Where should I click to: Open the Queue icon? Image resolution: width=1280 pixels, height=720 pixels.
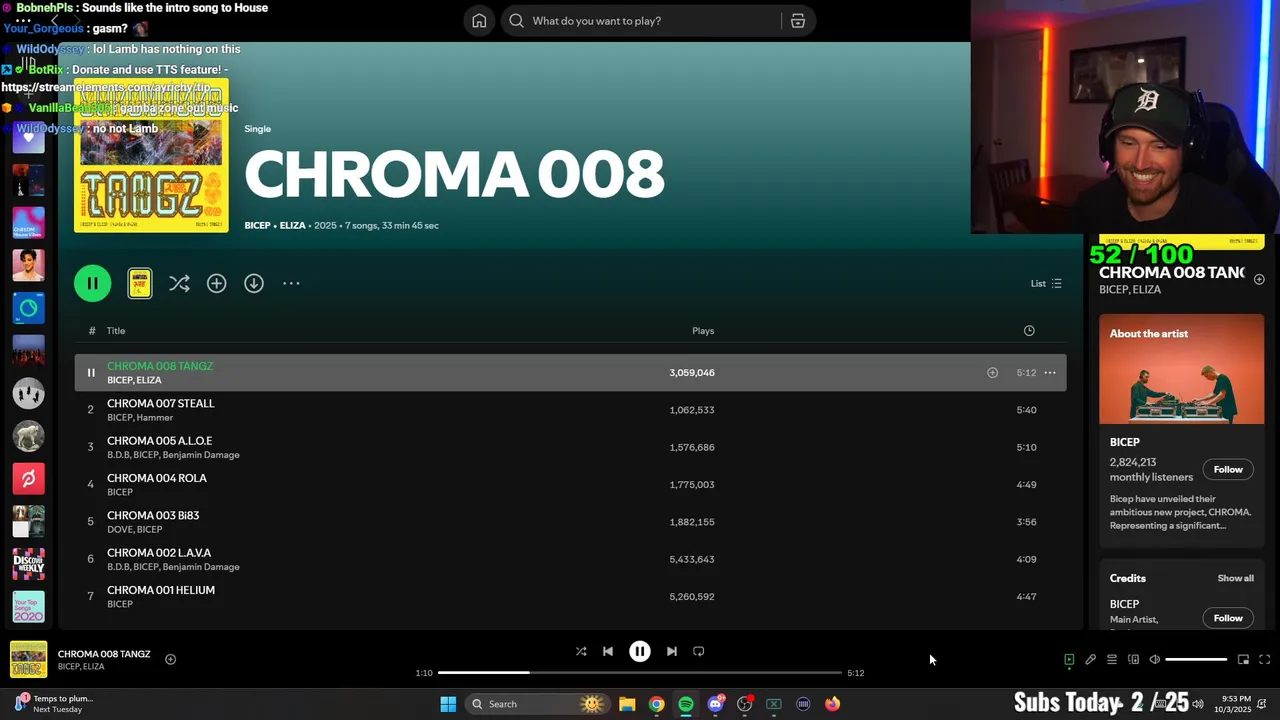coord(1112,660)
